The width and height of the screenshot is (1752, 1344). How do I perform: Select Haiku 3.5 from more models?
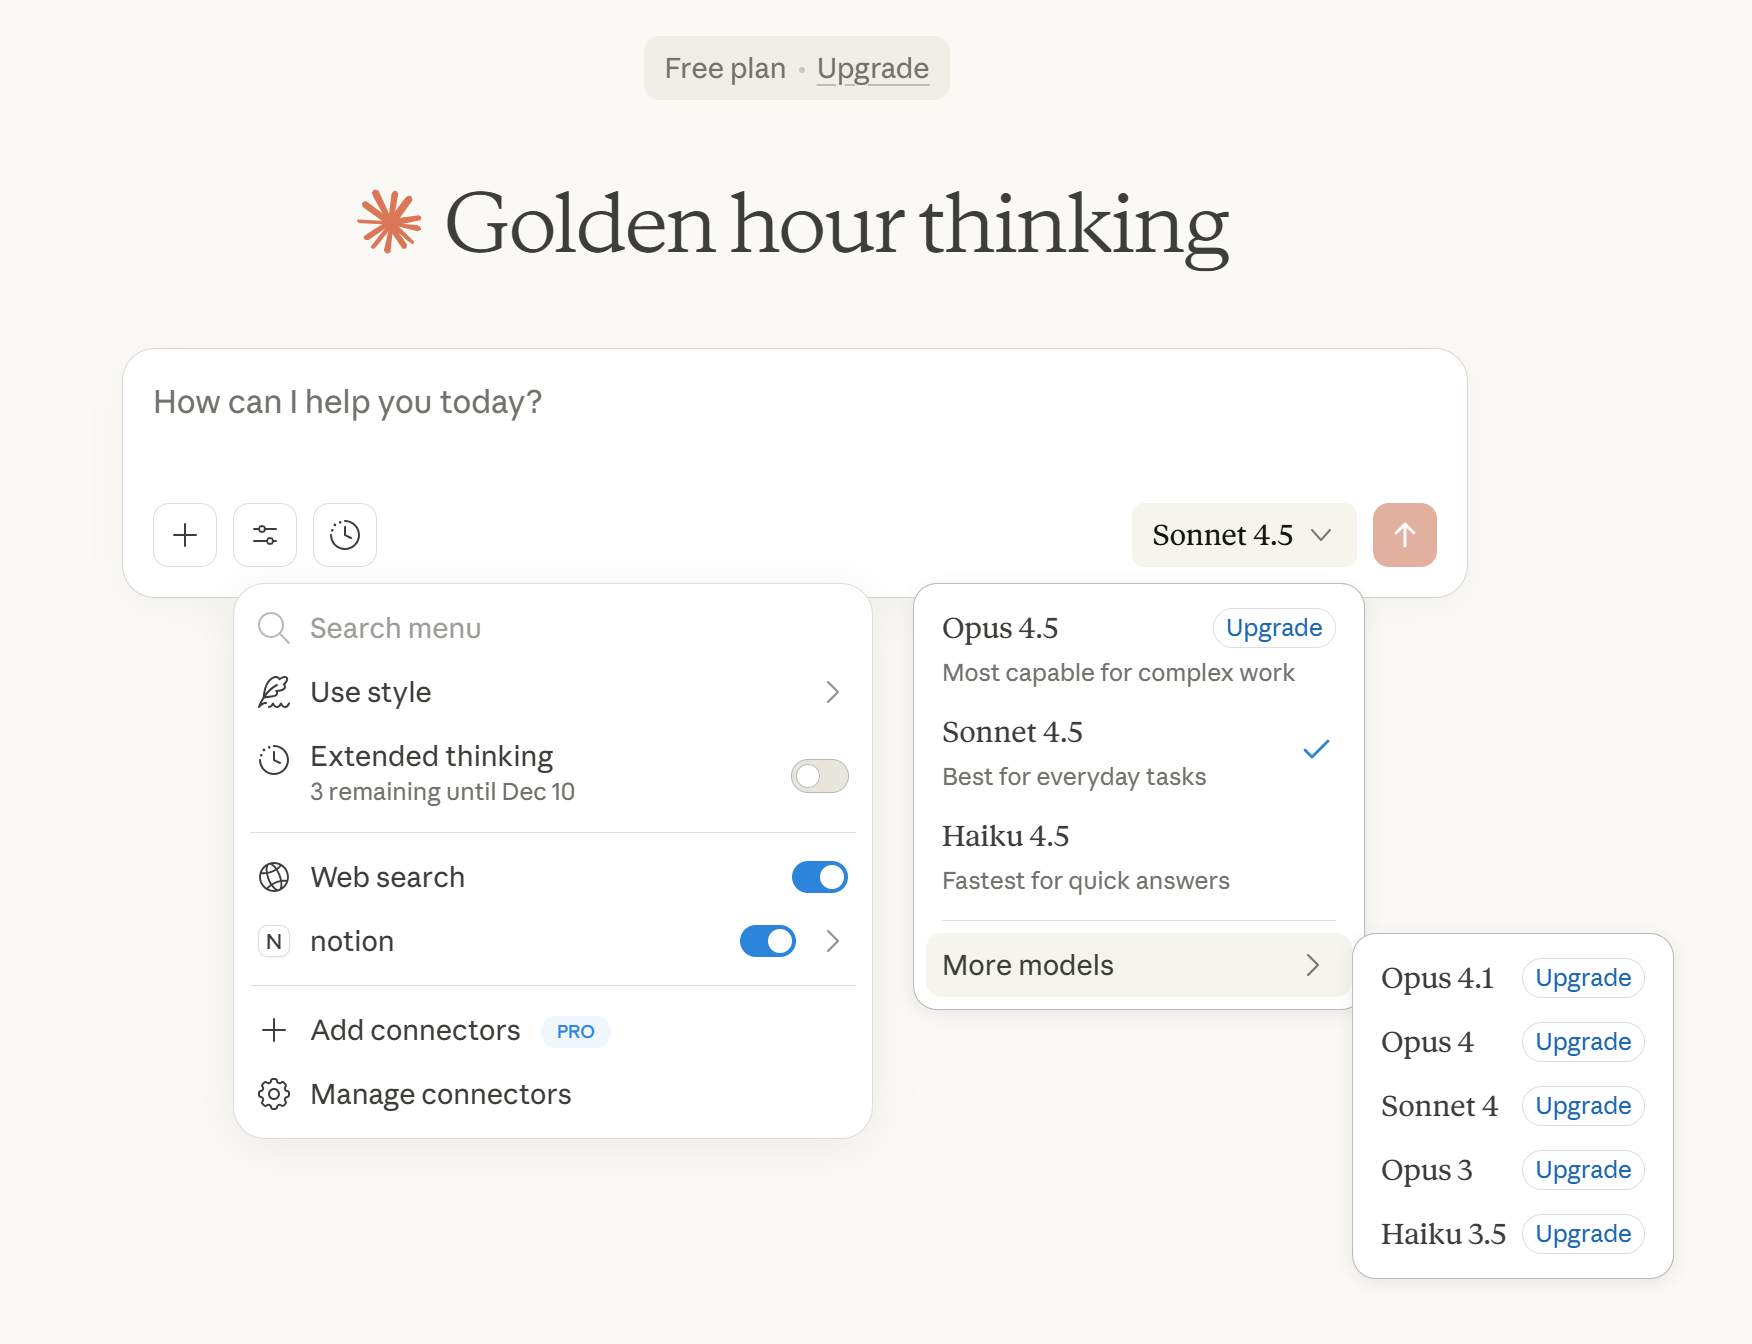[1443, 1234]
